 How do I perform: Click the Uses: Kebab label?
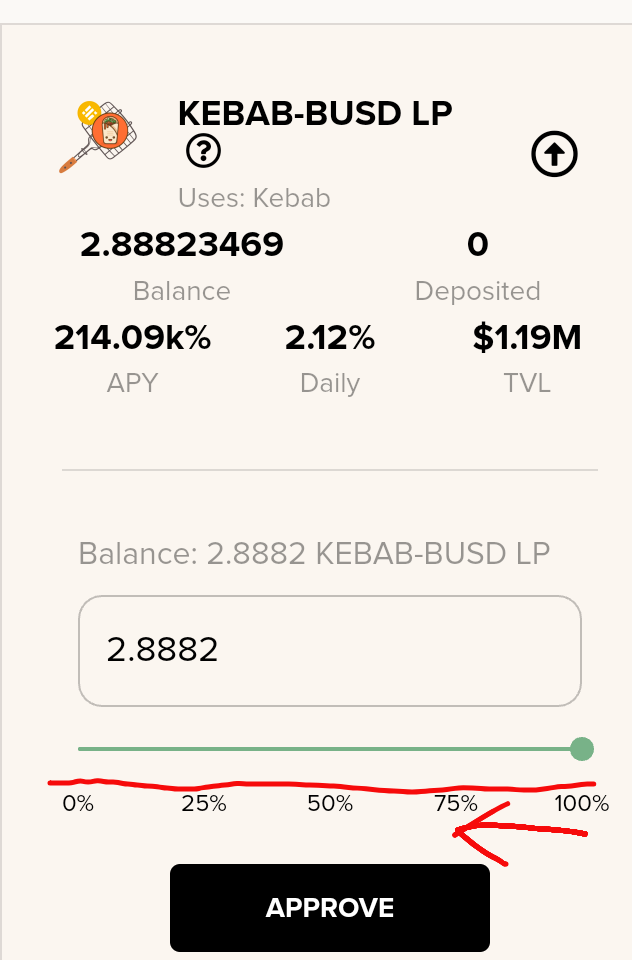click(254, 198)
